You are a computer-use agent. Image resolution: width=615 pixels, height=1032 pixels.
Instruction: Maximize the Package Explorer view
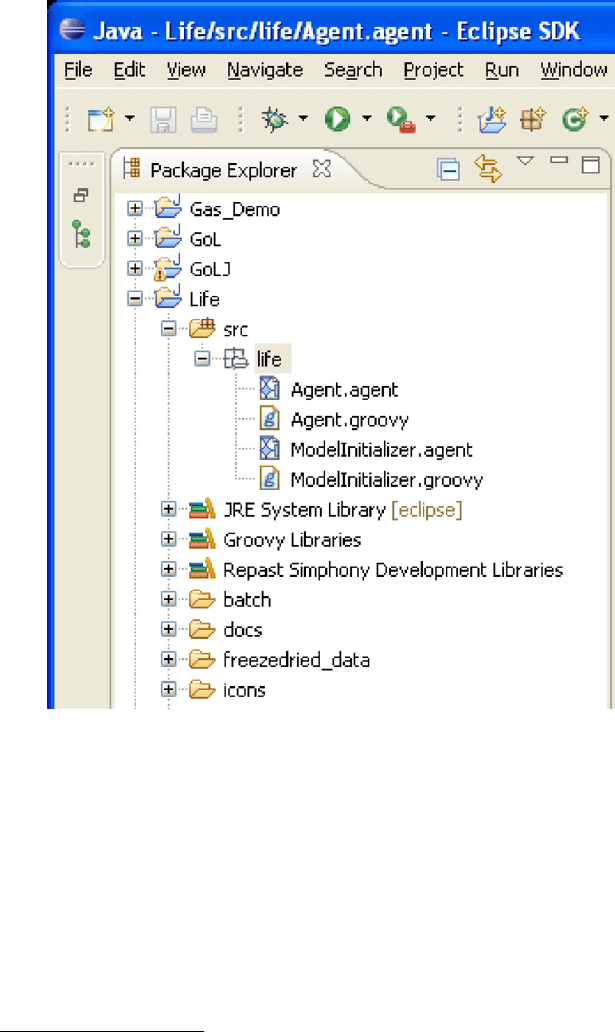591,165
